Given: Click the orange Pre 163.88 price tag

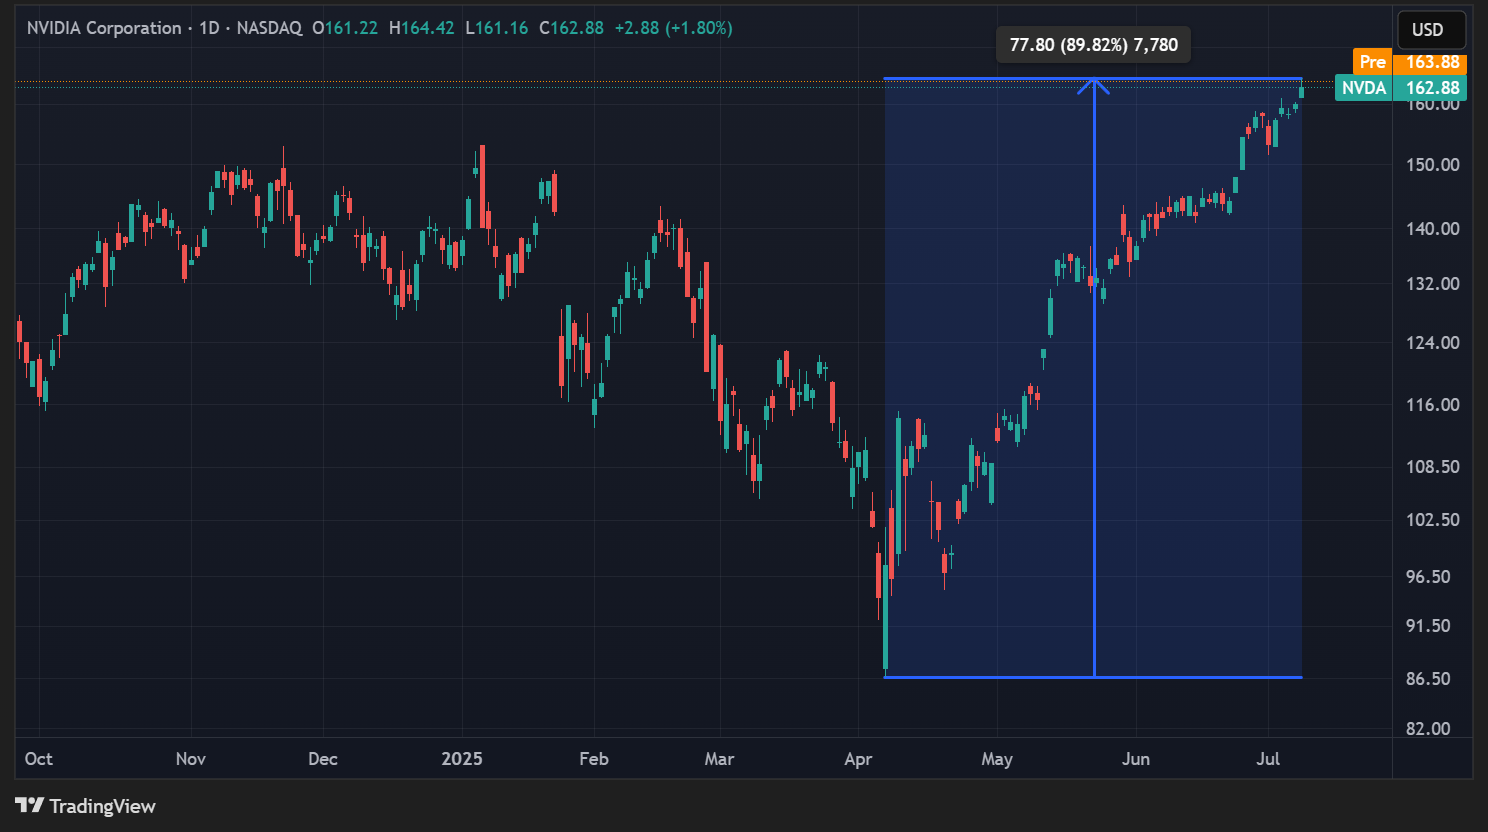Looking at the screenshot, I should point(1408,62).
